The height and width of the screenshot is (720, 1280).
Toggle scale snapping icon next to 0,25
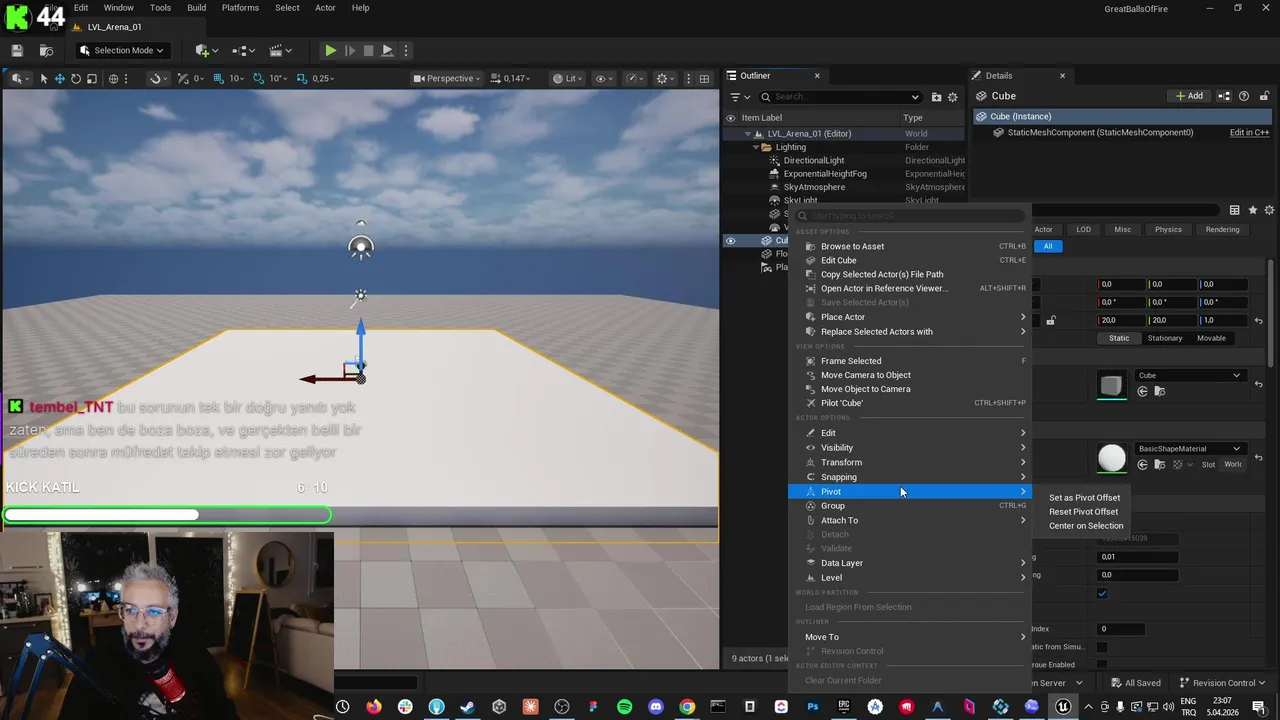tap(304, 78)
